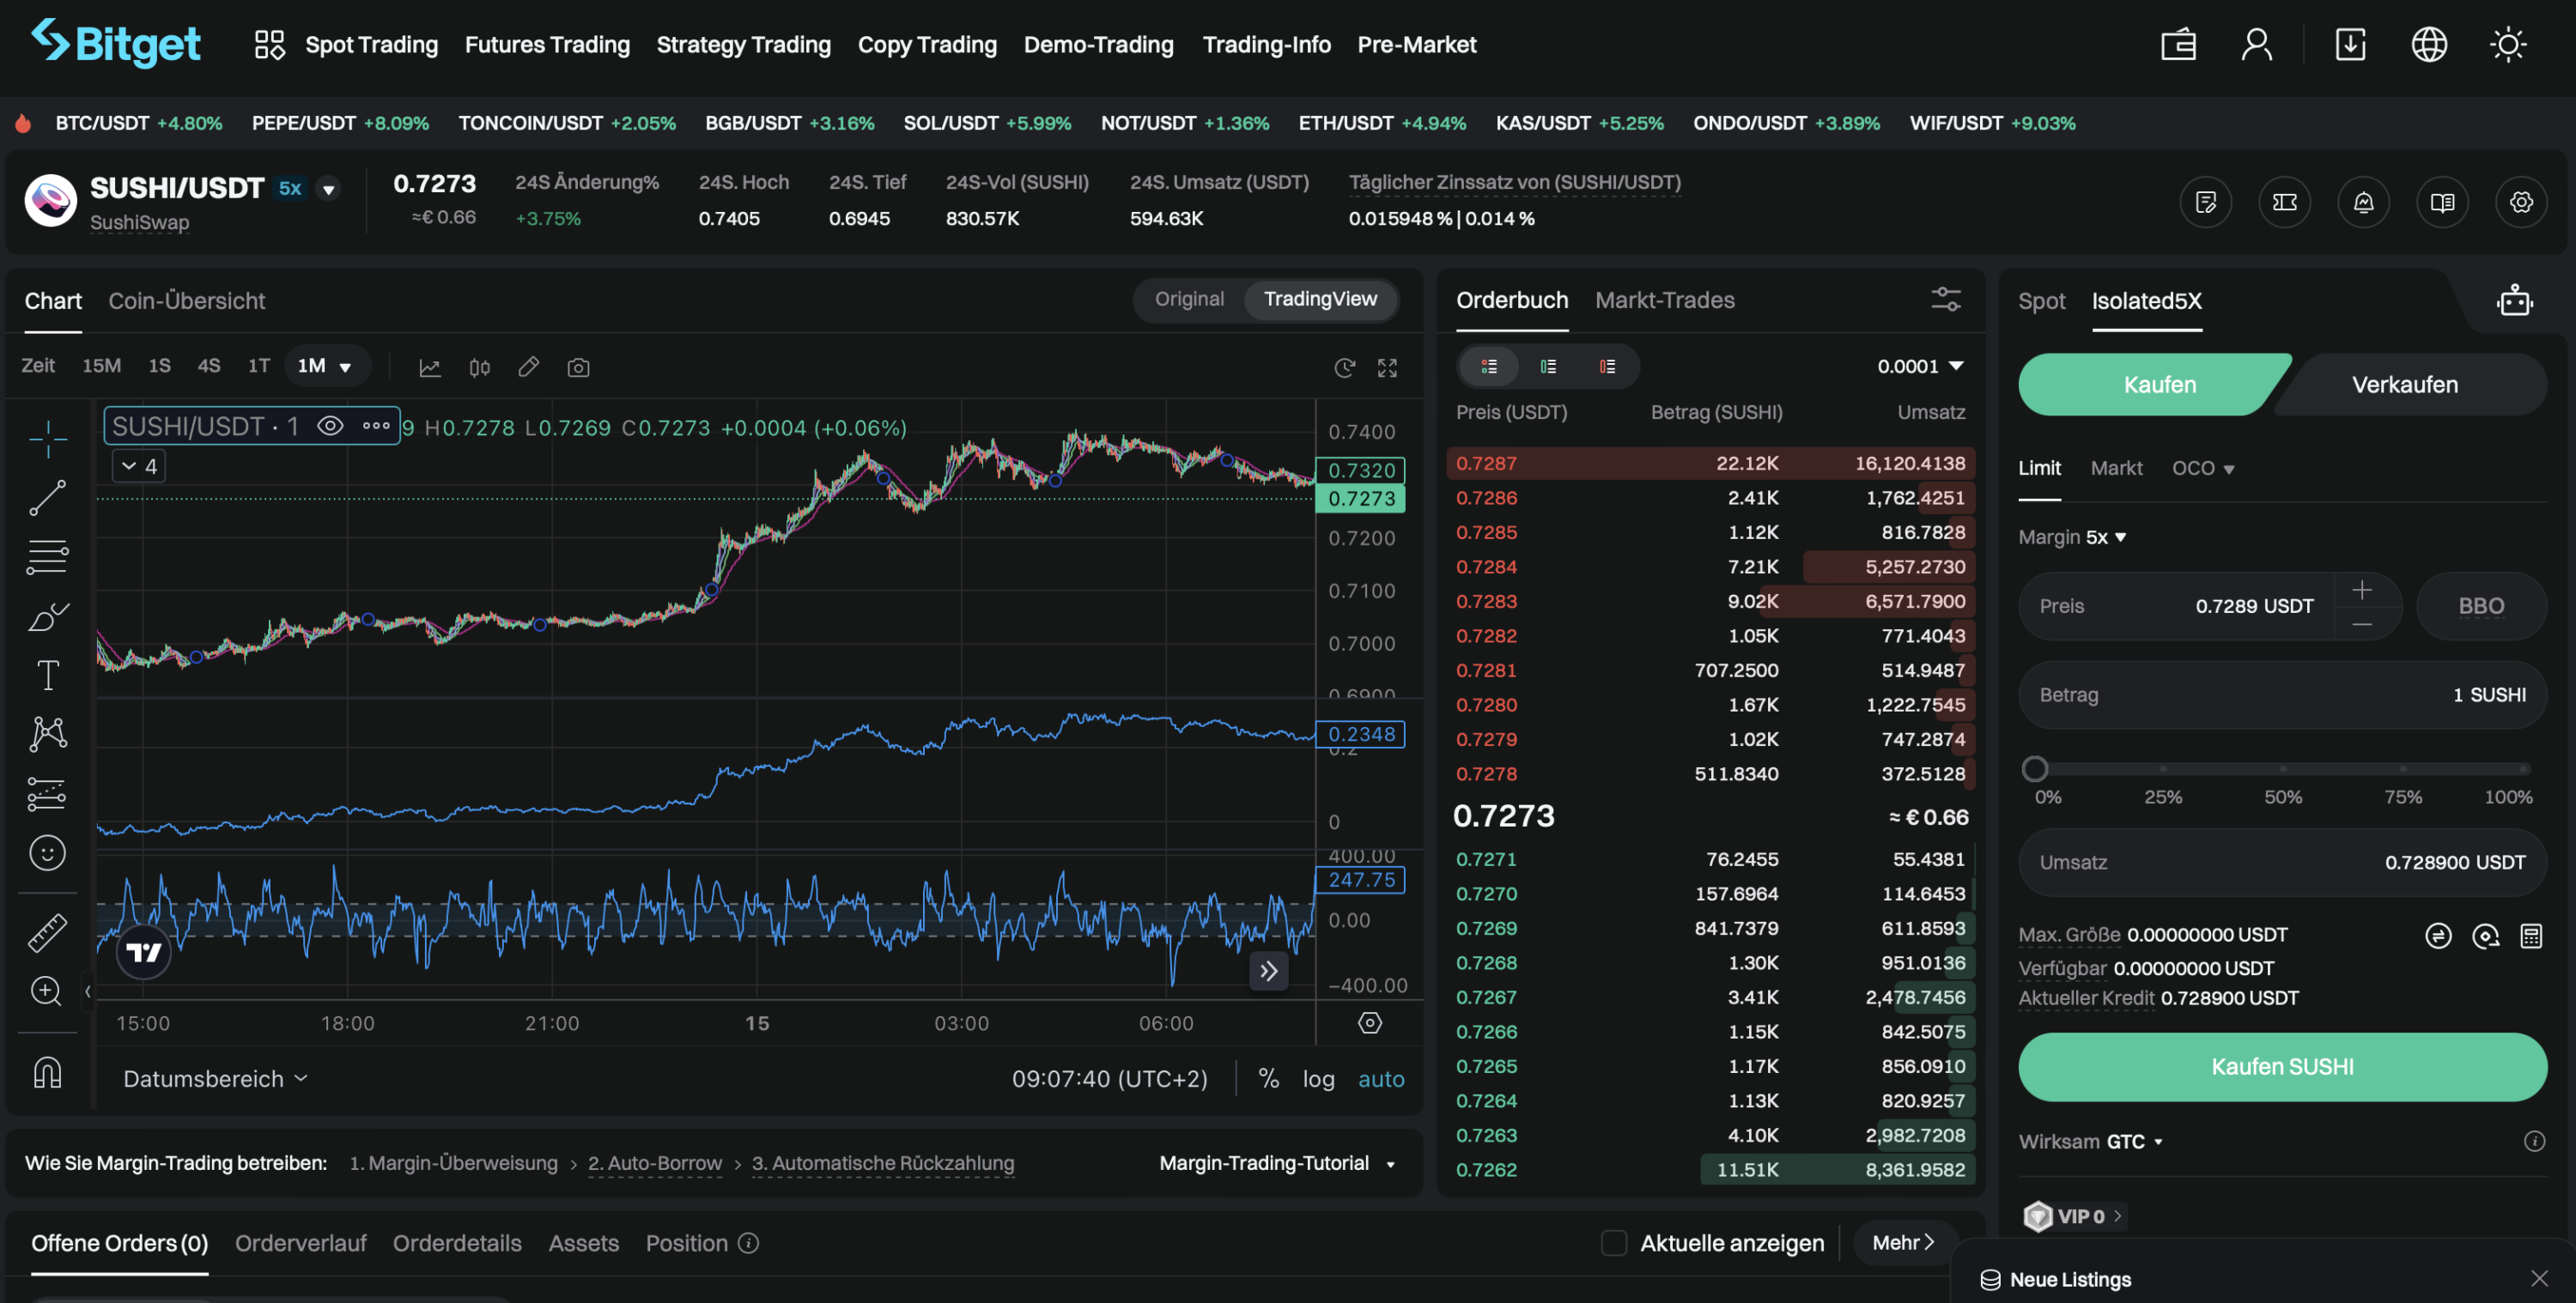
Task: Open chart scale settings gear icon
Action: (x=1370, y=1023)
